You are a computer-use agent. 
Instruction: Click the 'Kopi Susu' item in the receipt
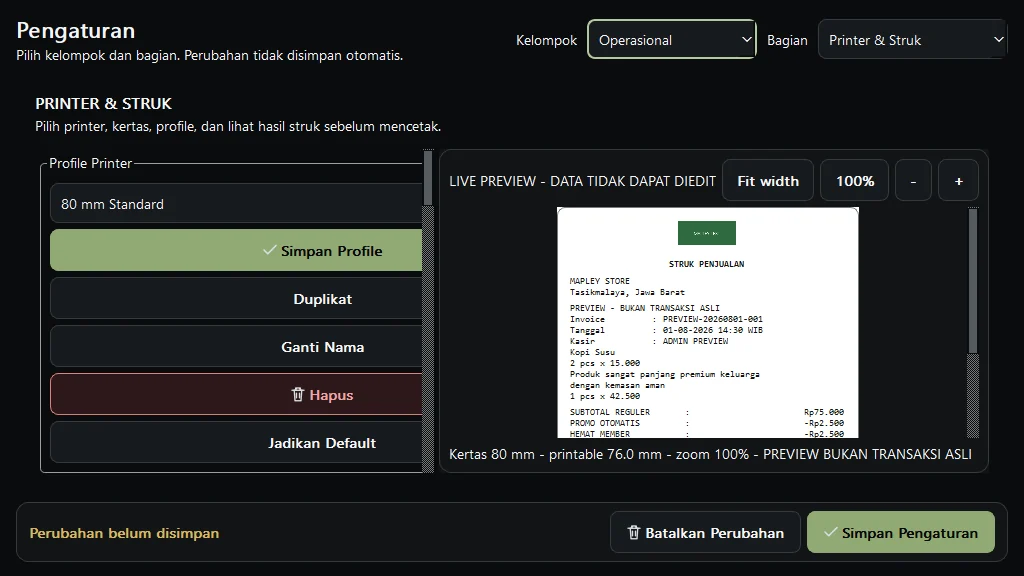click(592, 352)
